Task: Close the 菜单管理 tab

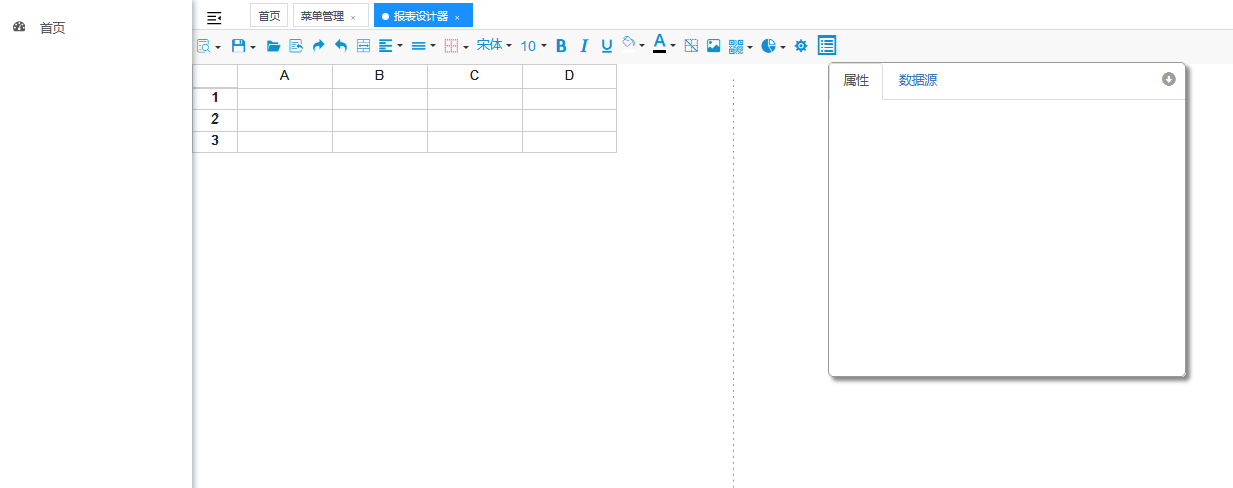Action: [x=353, y=17]
